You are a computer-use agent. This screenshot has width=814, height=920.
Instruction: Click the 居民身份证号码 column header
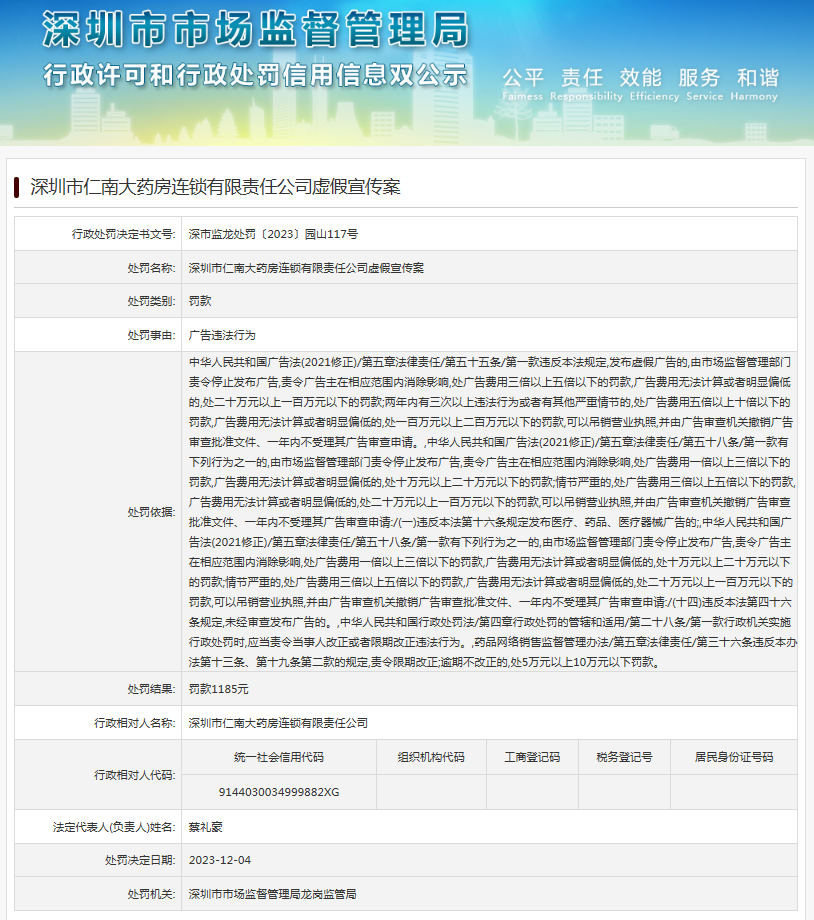pyautogui.click(x=733, y=757)
